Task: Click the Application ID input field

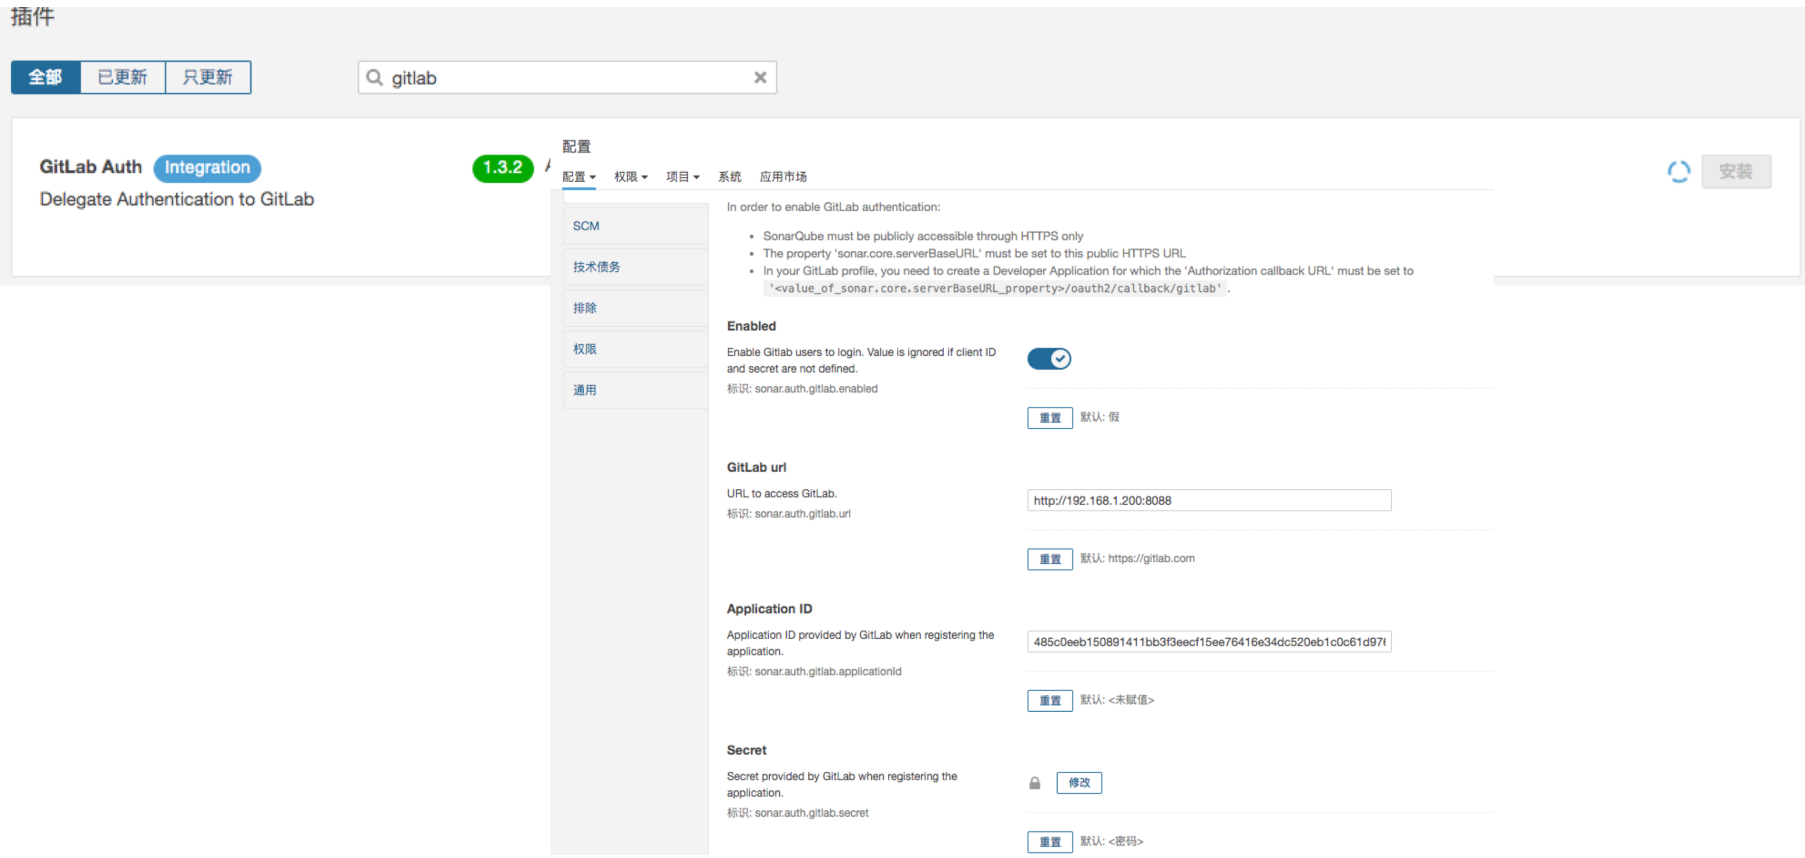Action: coord(1209,642)
